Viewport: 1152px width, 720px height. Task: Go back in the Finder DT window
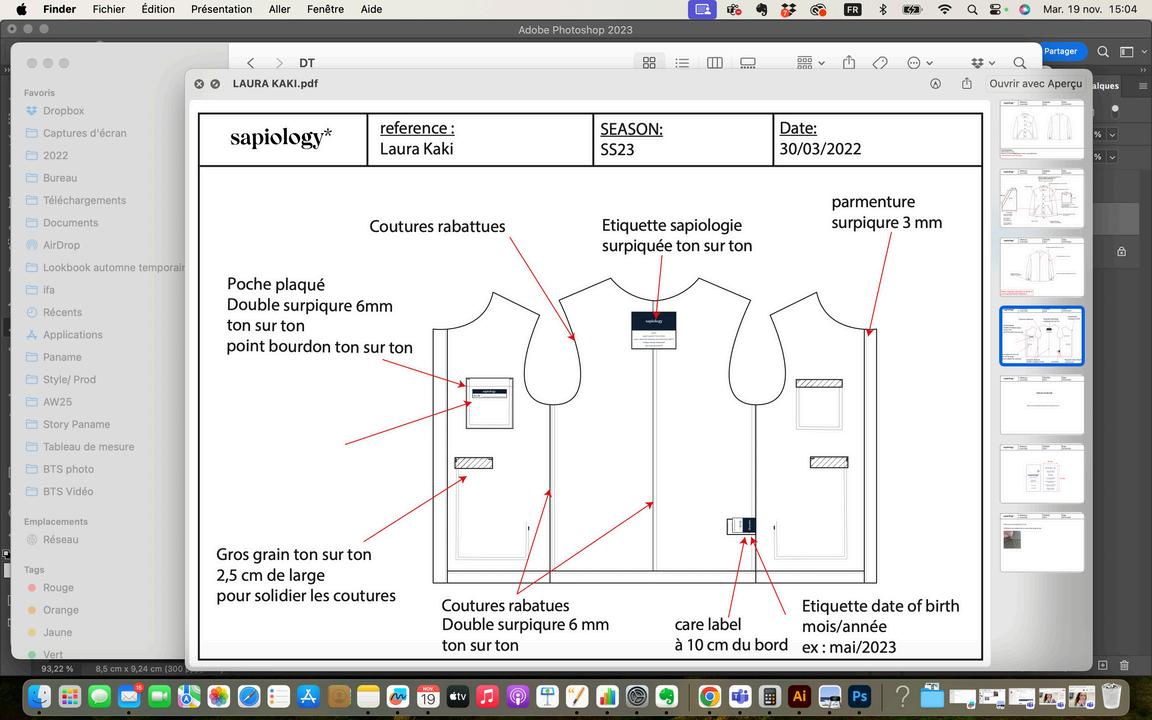click(x=251, y=63)
